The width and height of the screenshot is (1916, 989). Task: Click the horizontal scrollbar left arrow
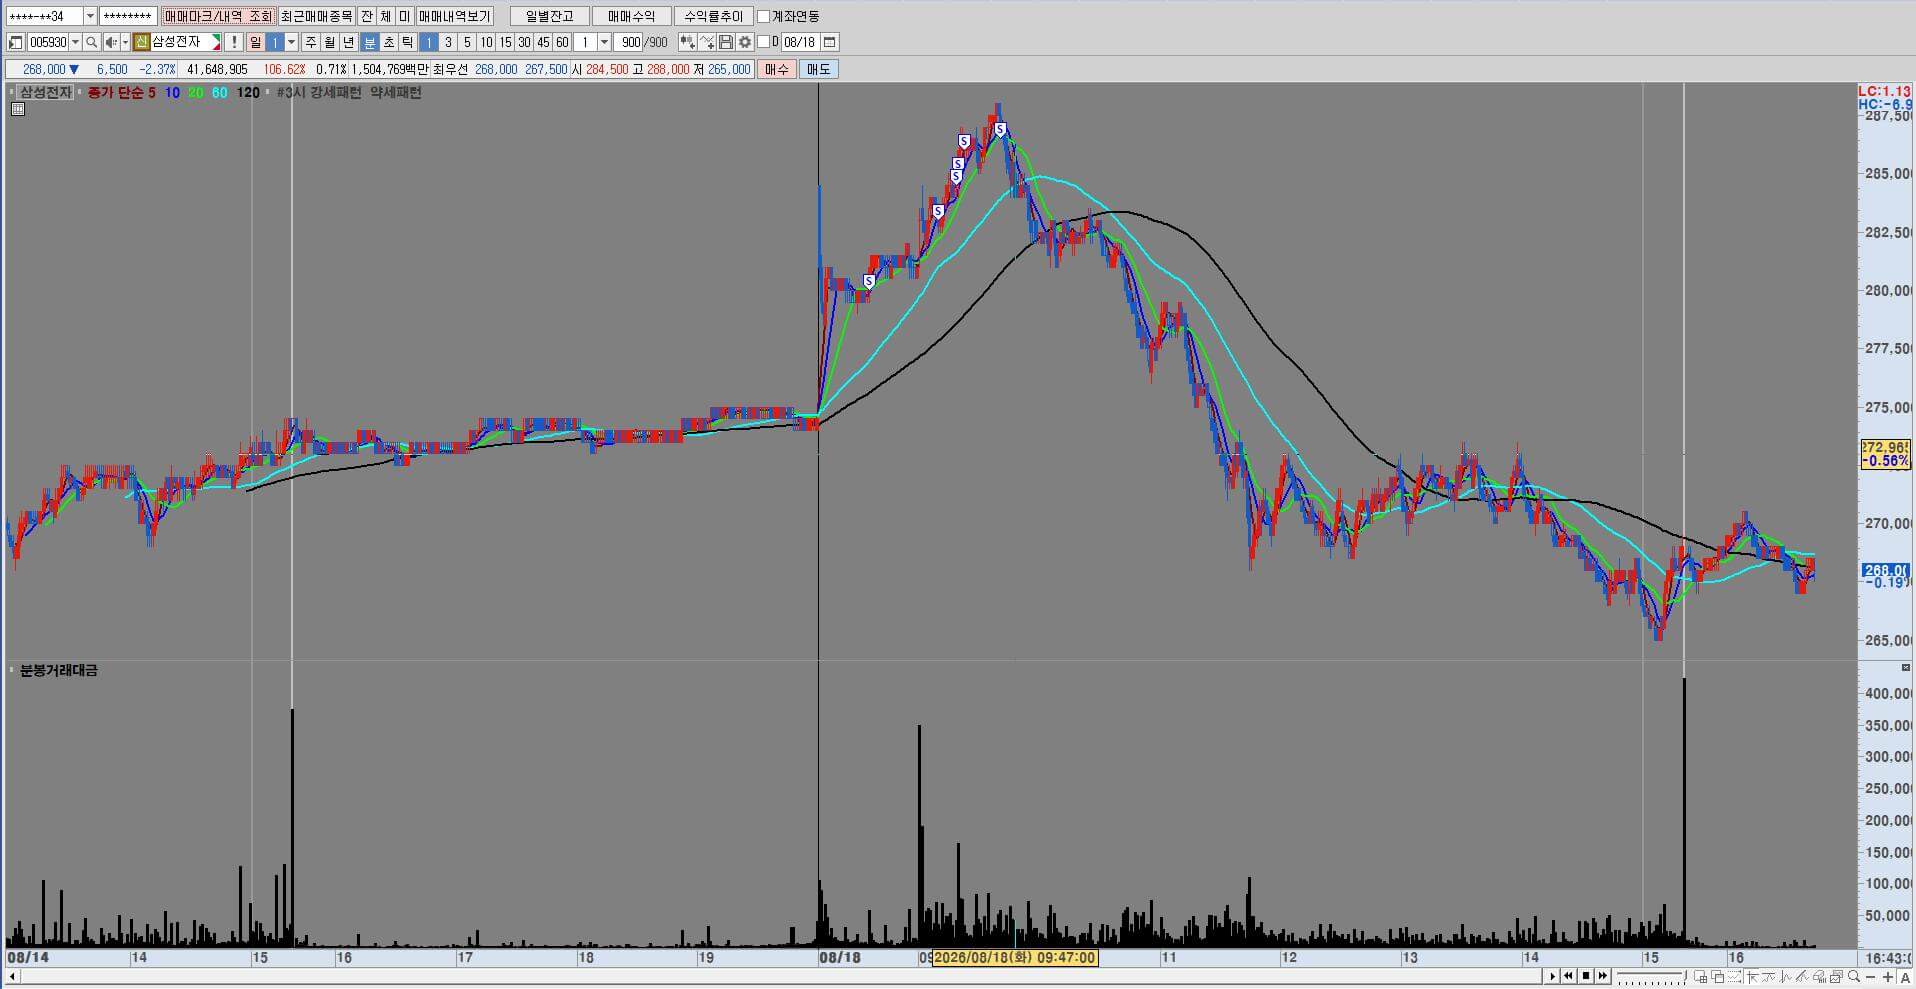click(12, 976)
